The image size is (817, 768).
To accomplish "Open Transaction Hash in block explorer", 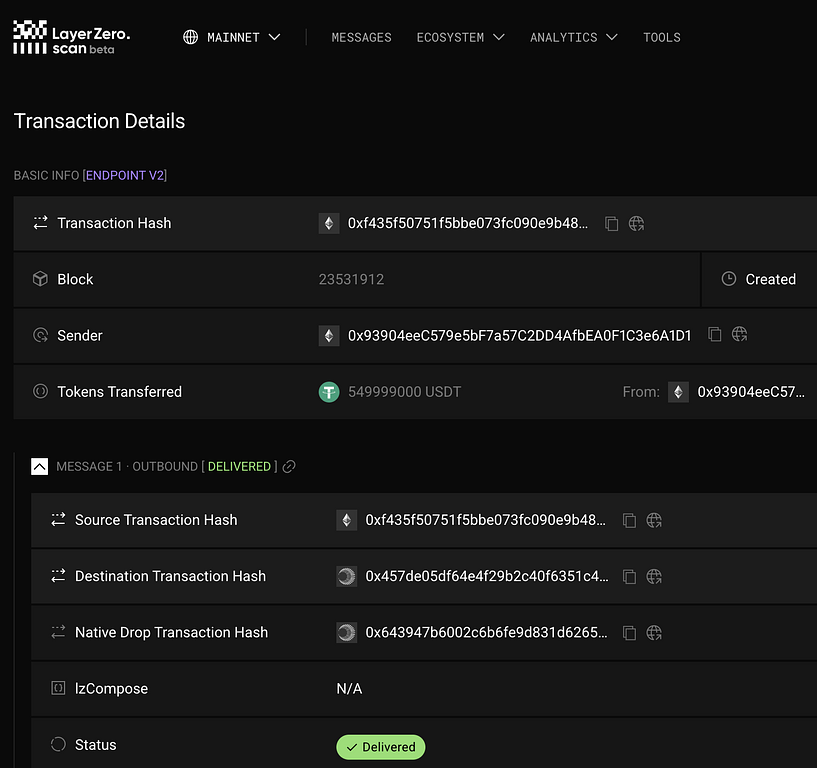I will point(637,224).
